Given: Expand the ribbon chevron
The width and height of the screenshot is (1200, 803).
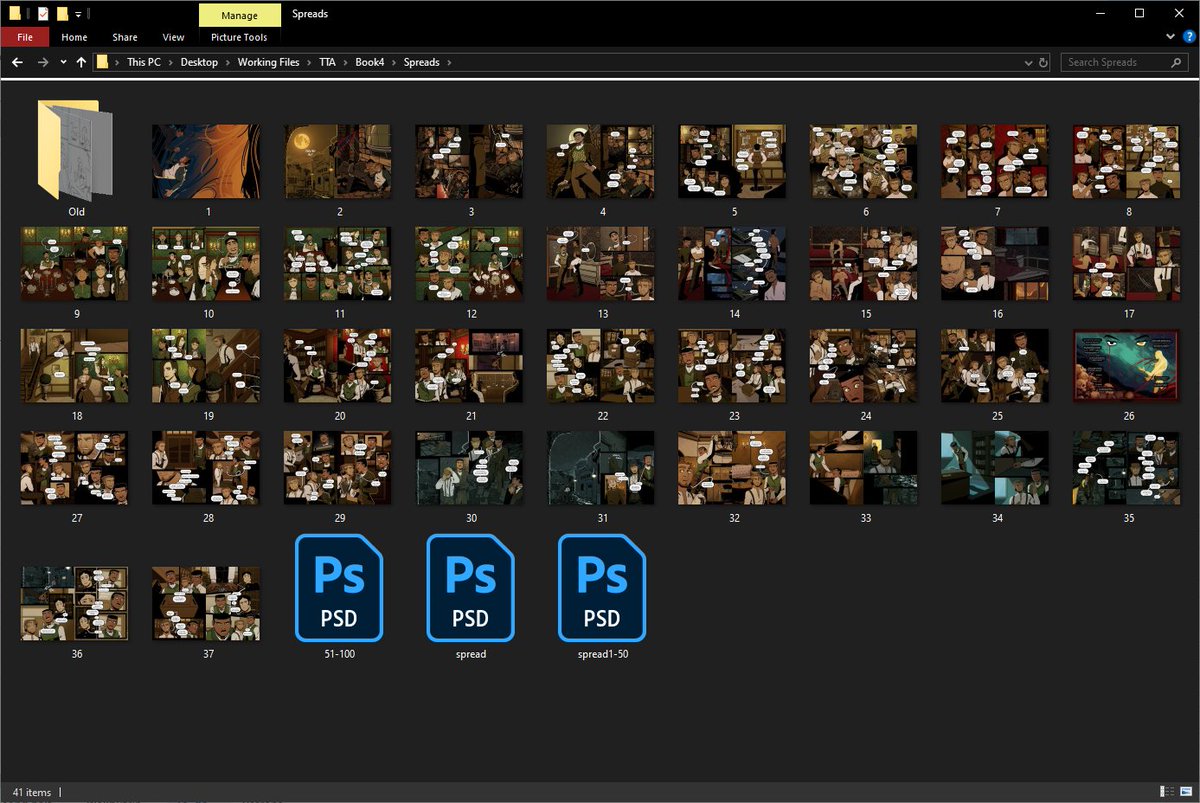Looking at the screenshot, I should (1171, 37).
